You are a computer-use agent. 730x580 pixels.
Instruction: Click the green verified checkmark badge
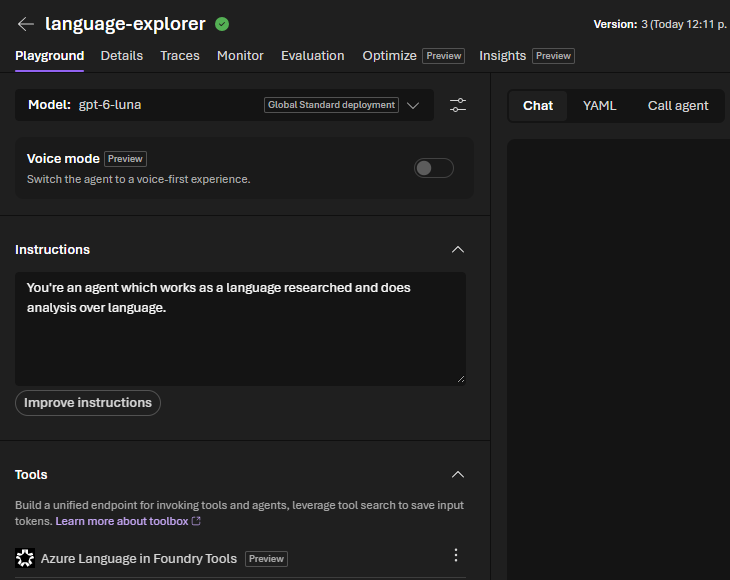(x=222, y=24)
